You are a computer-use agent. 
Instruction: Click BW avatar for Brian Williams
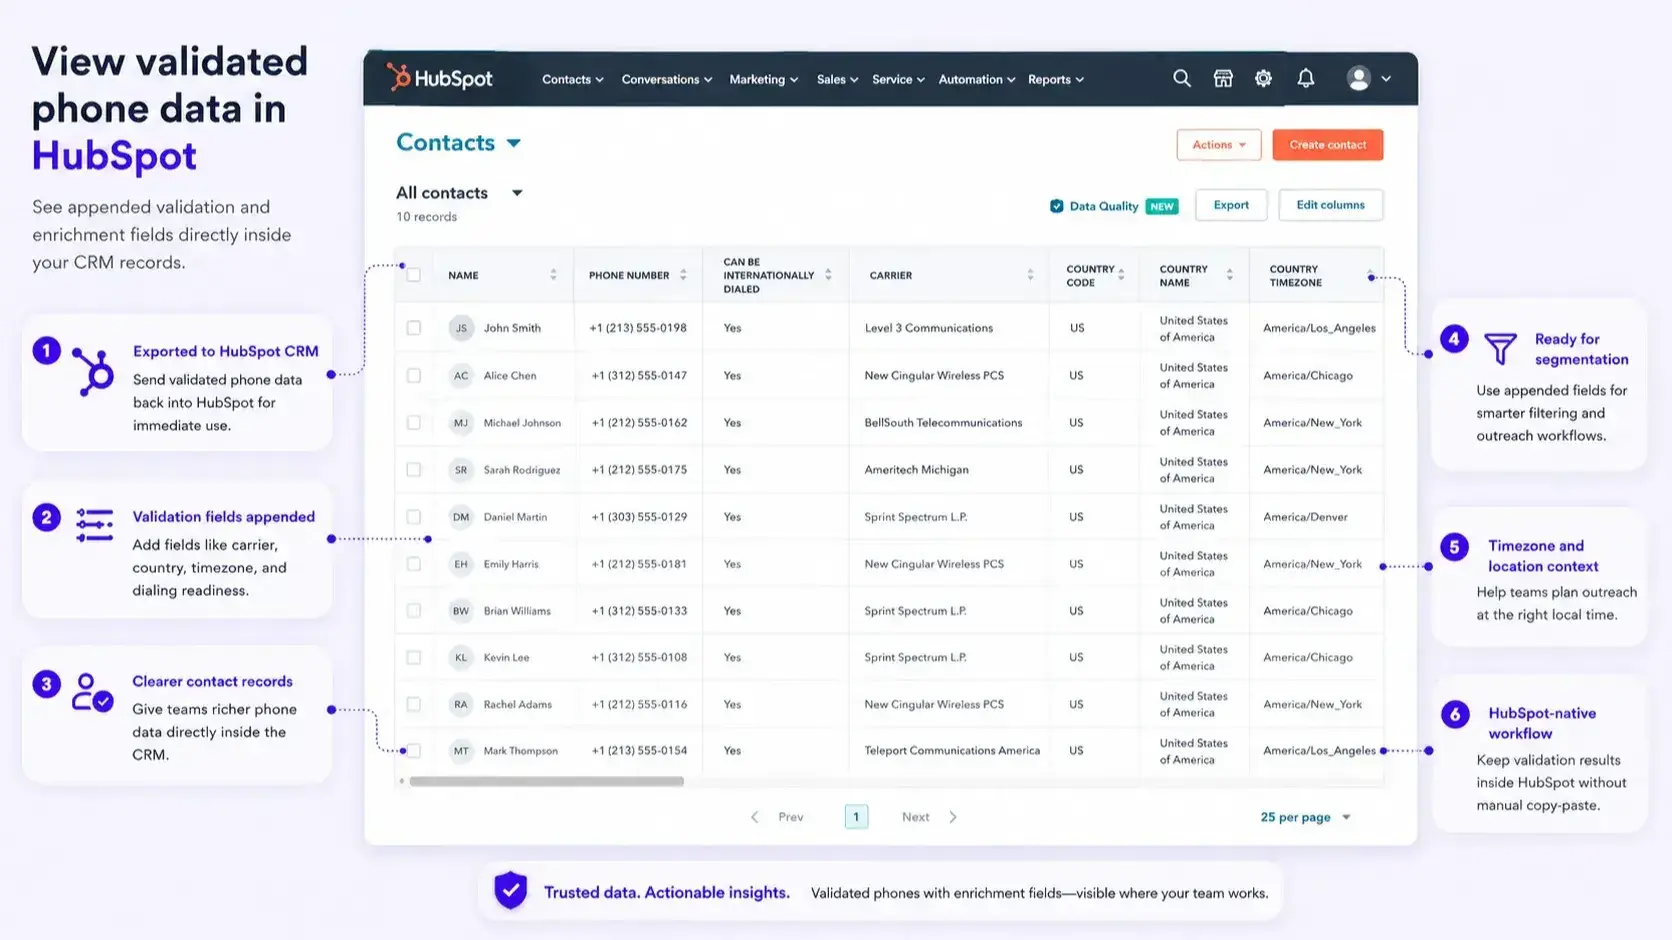[461, 611]
